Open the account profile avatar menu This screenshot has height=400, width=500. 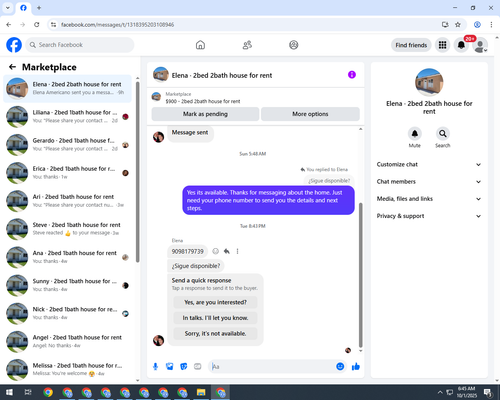(480, 45)
